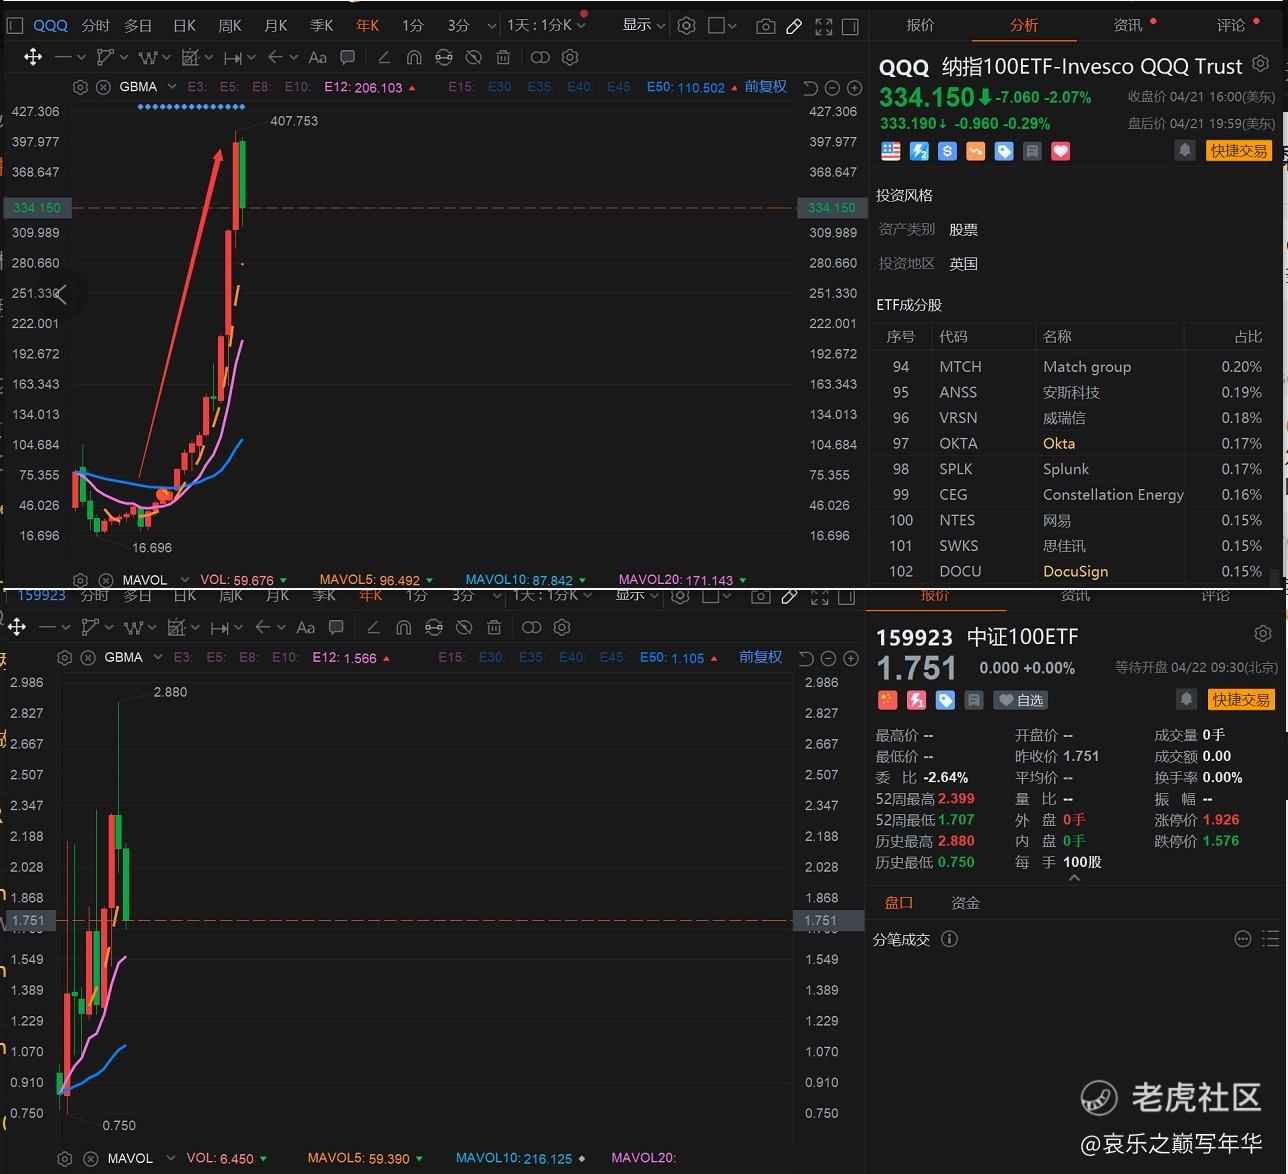Open the QQQ price alert bell
Viewport: 1288px width, 1174px height.
1184,151
